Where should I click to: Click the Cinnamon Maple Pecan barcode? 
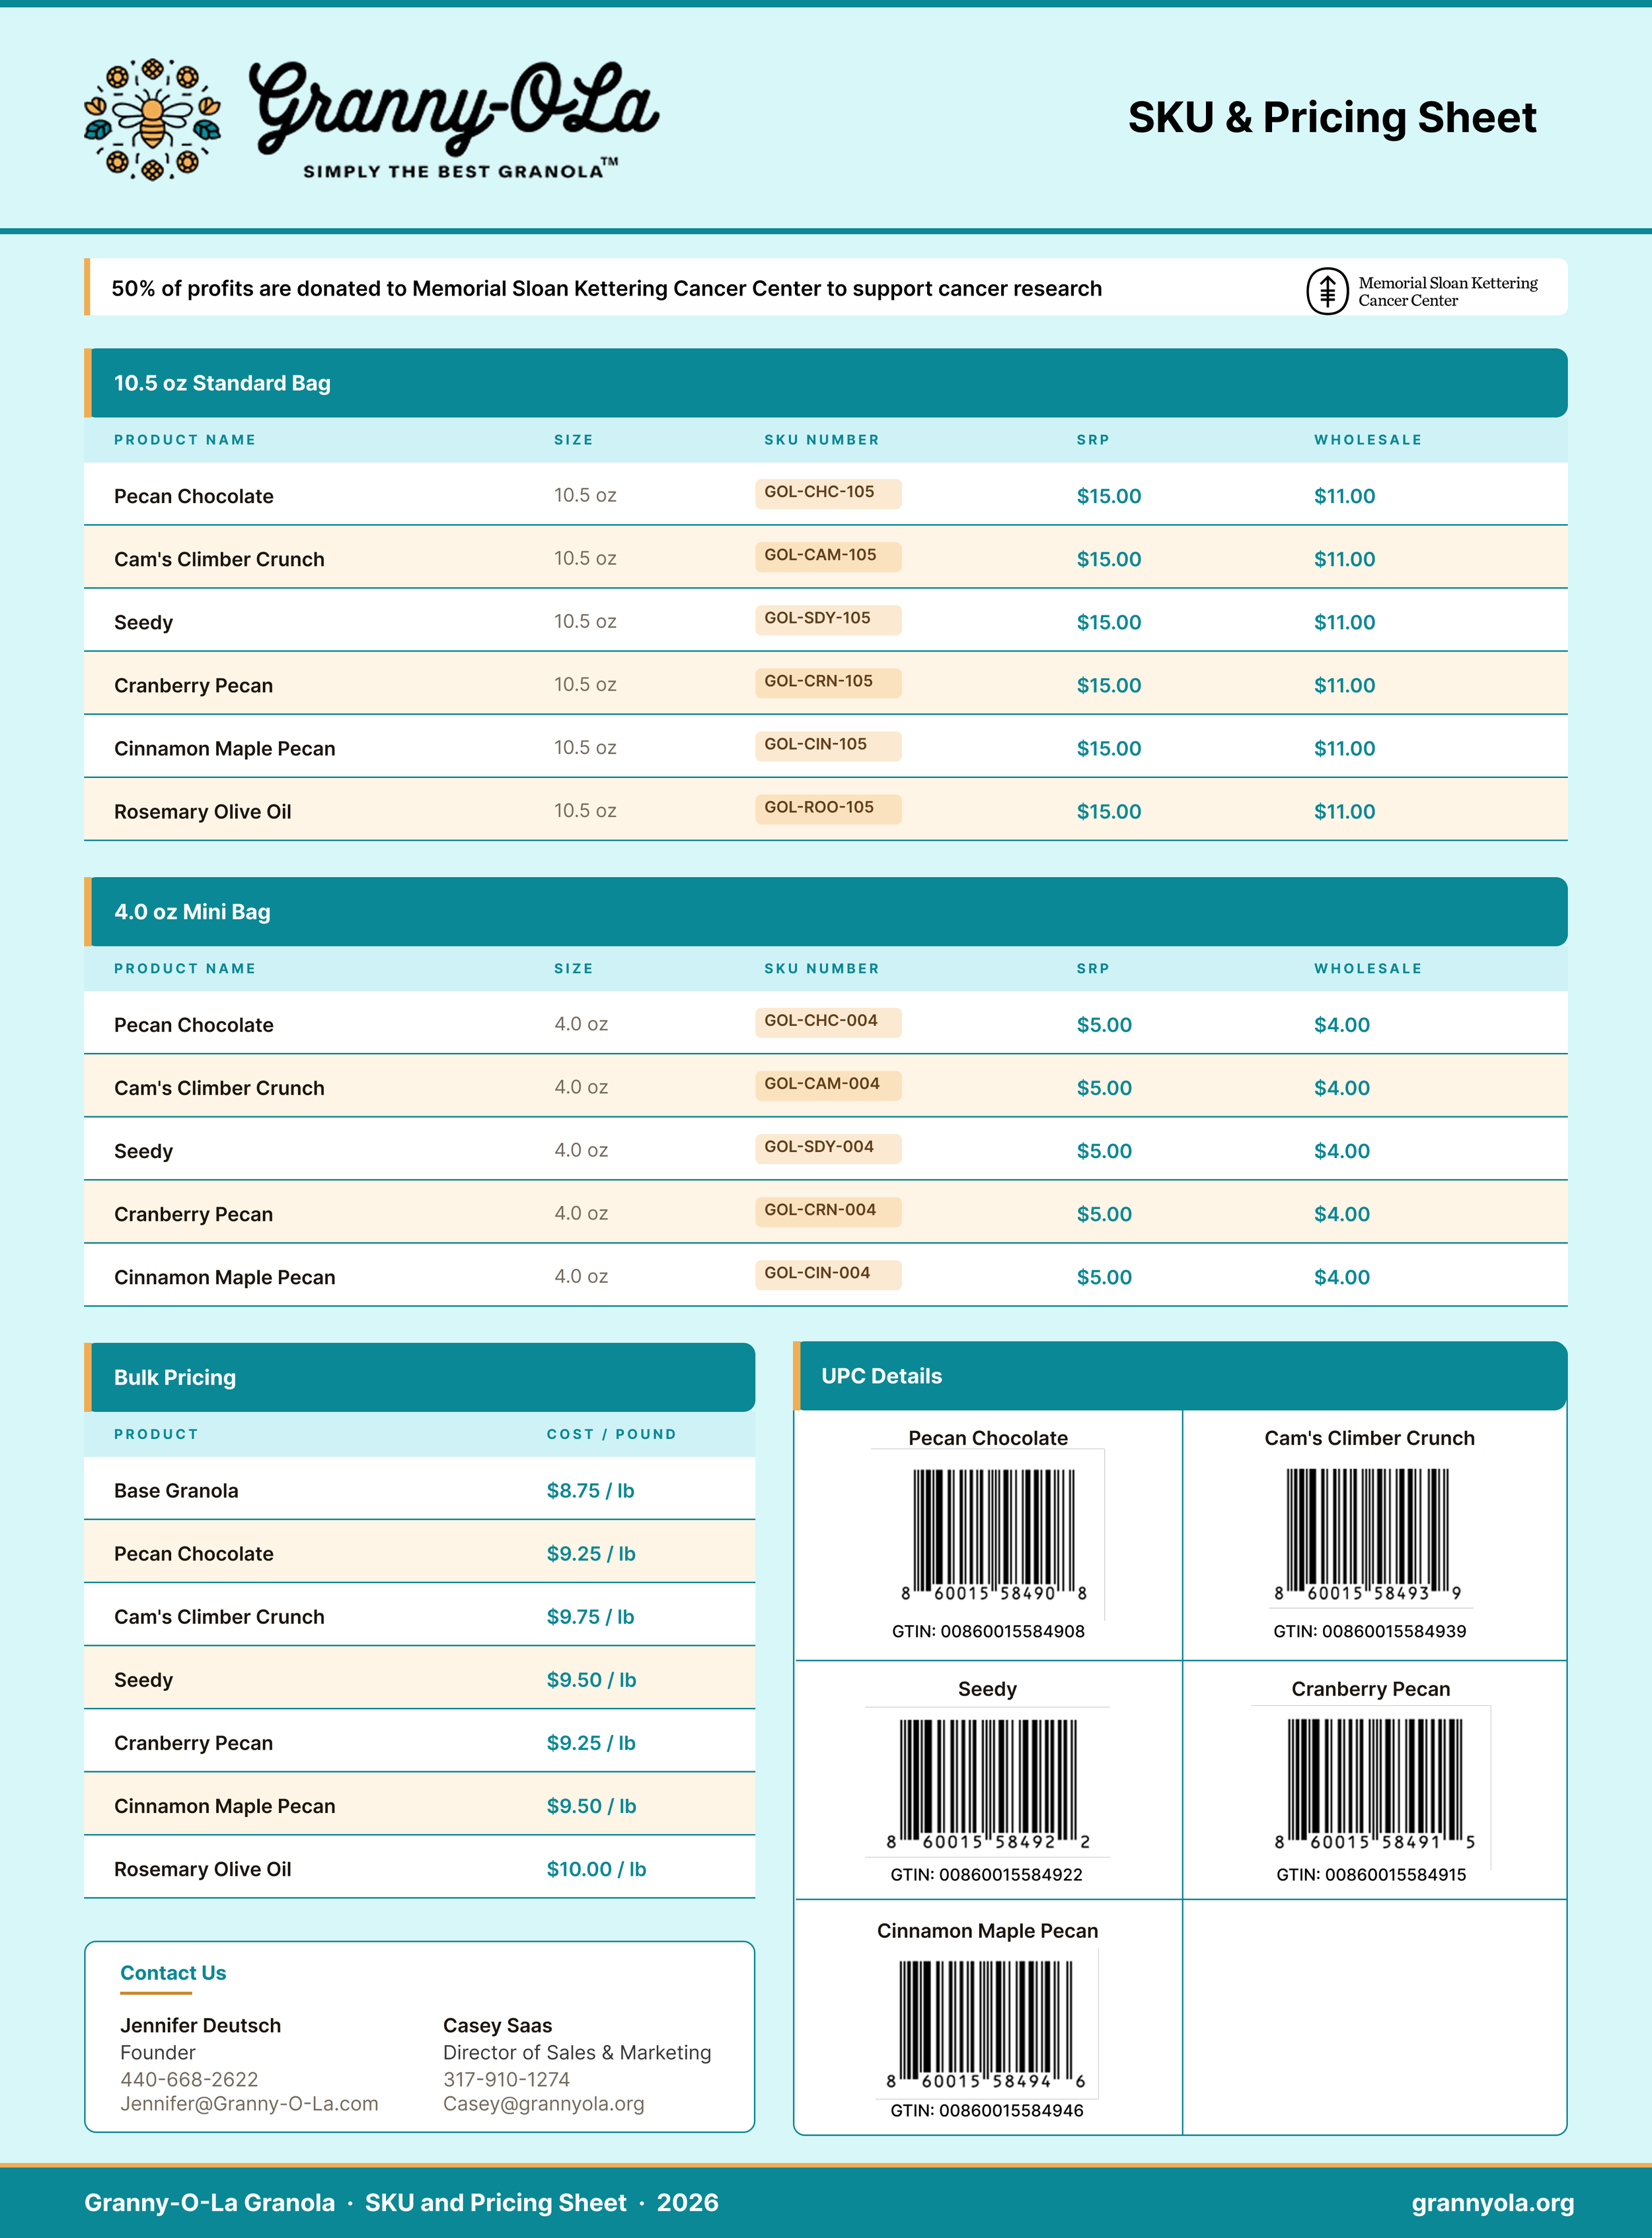click(986, 2024)
